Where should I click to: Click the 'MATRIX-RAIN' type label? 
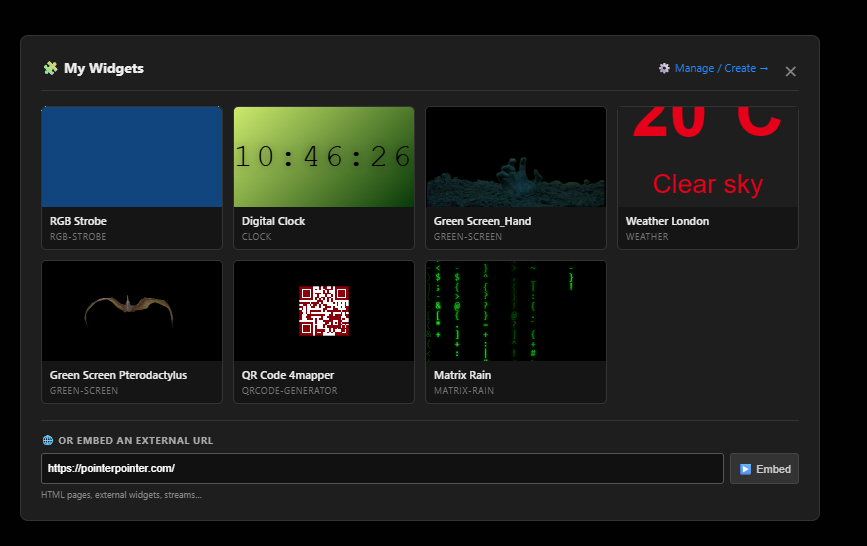tap(464, 391)
